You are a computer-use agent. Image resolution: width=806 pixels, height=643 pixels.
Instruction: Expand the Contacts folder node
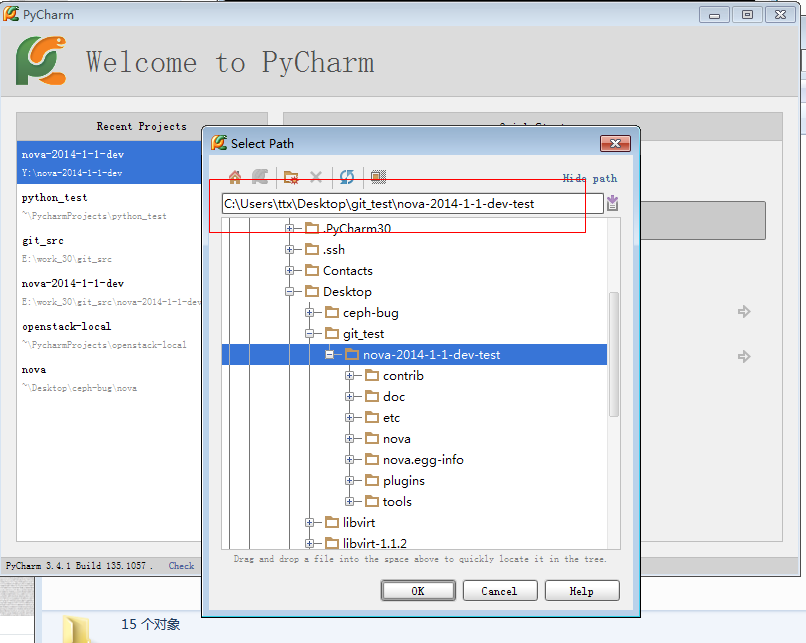click(x=289, y=270)
